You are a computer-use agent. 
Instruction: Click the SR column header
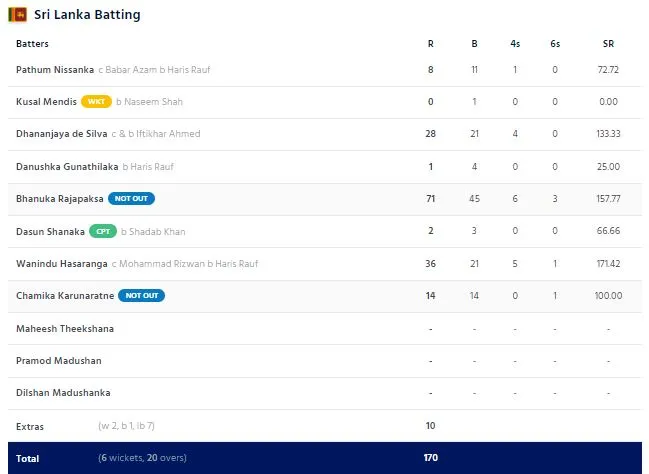[x=608, y=44]
